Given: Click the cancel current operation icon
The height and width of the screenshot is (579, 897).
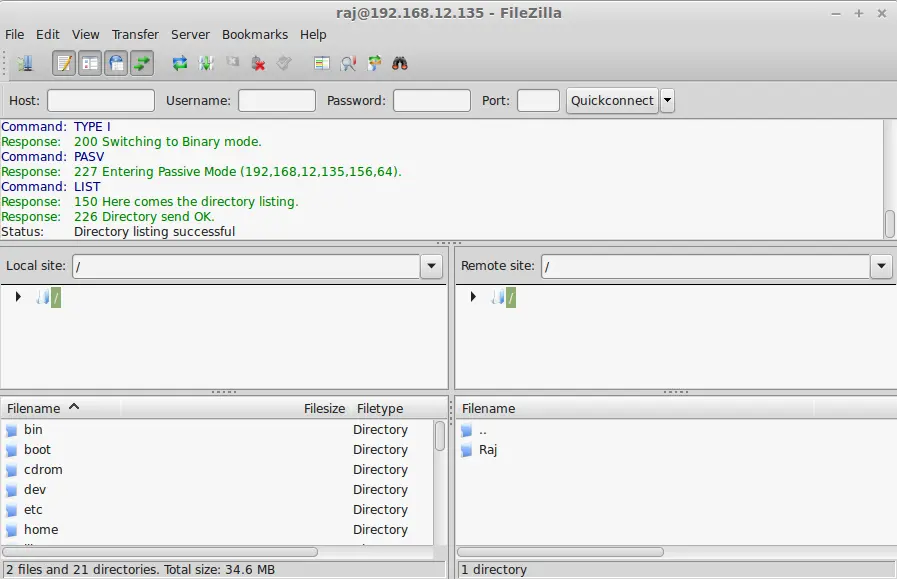Looking at the screenshot, I should point(232,61).
